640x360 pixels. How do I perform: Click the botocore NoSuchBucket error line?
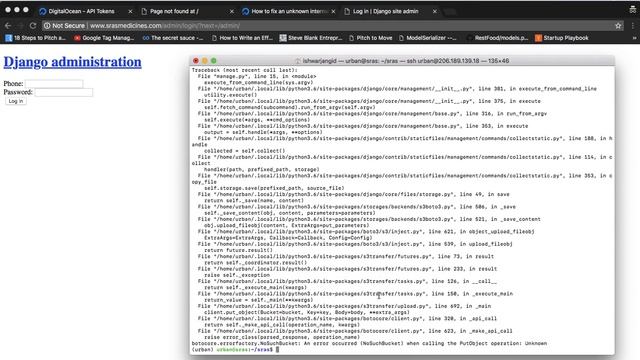(369, 344)
